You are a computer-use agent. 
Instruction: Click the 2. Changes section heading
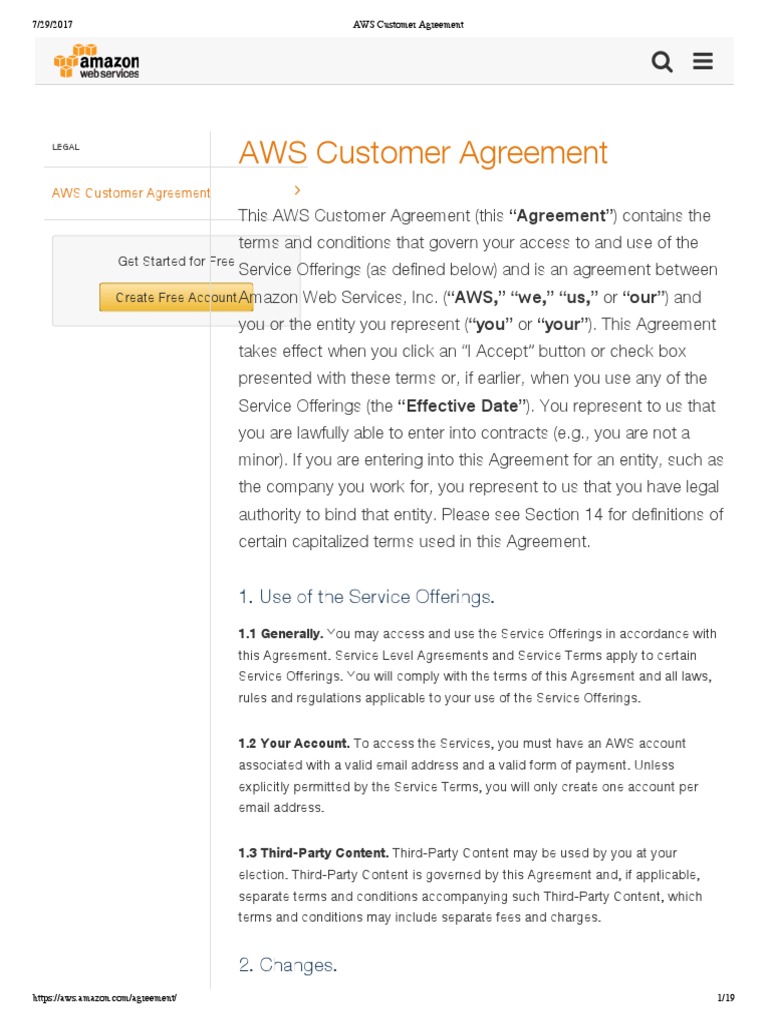(x=287, y=965)
